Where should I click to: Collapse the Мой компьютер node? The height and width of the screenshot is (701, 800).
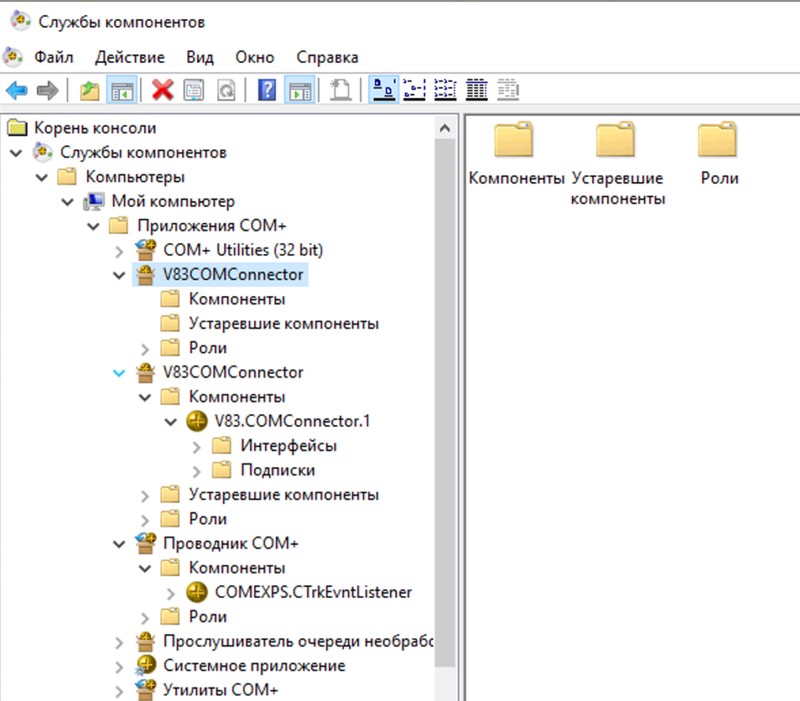pos(68,202)
